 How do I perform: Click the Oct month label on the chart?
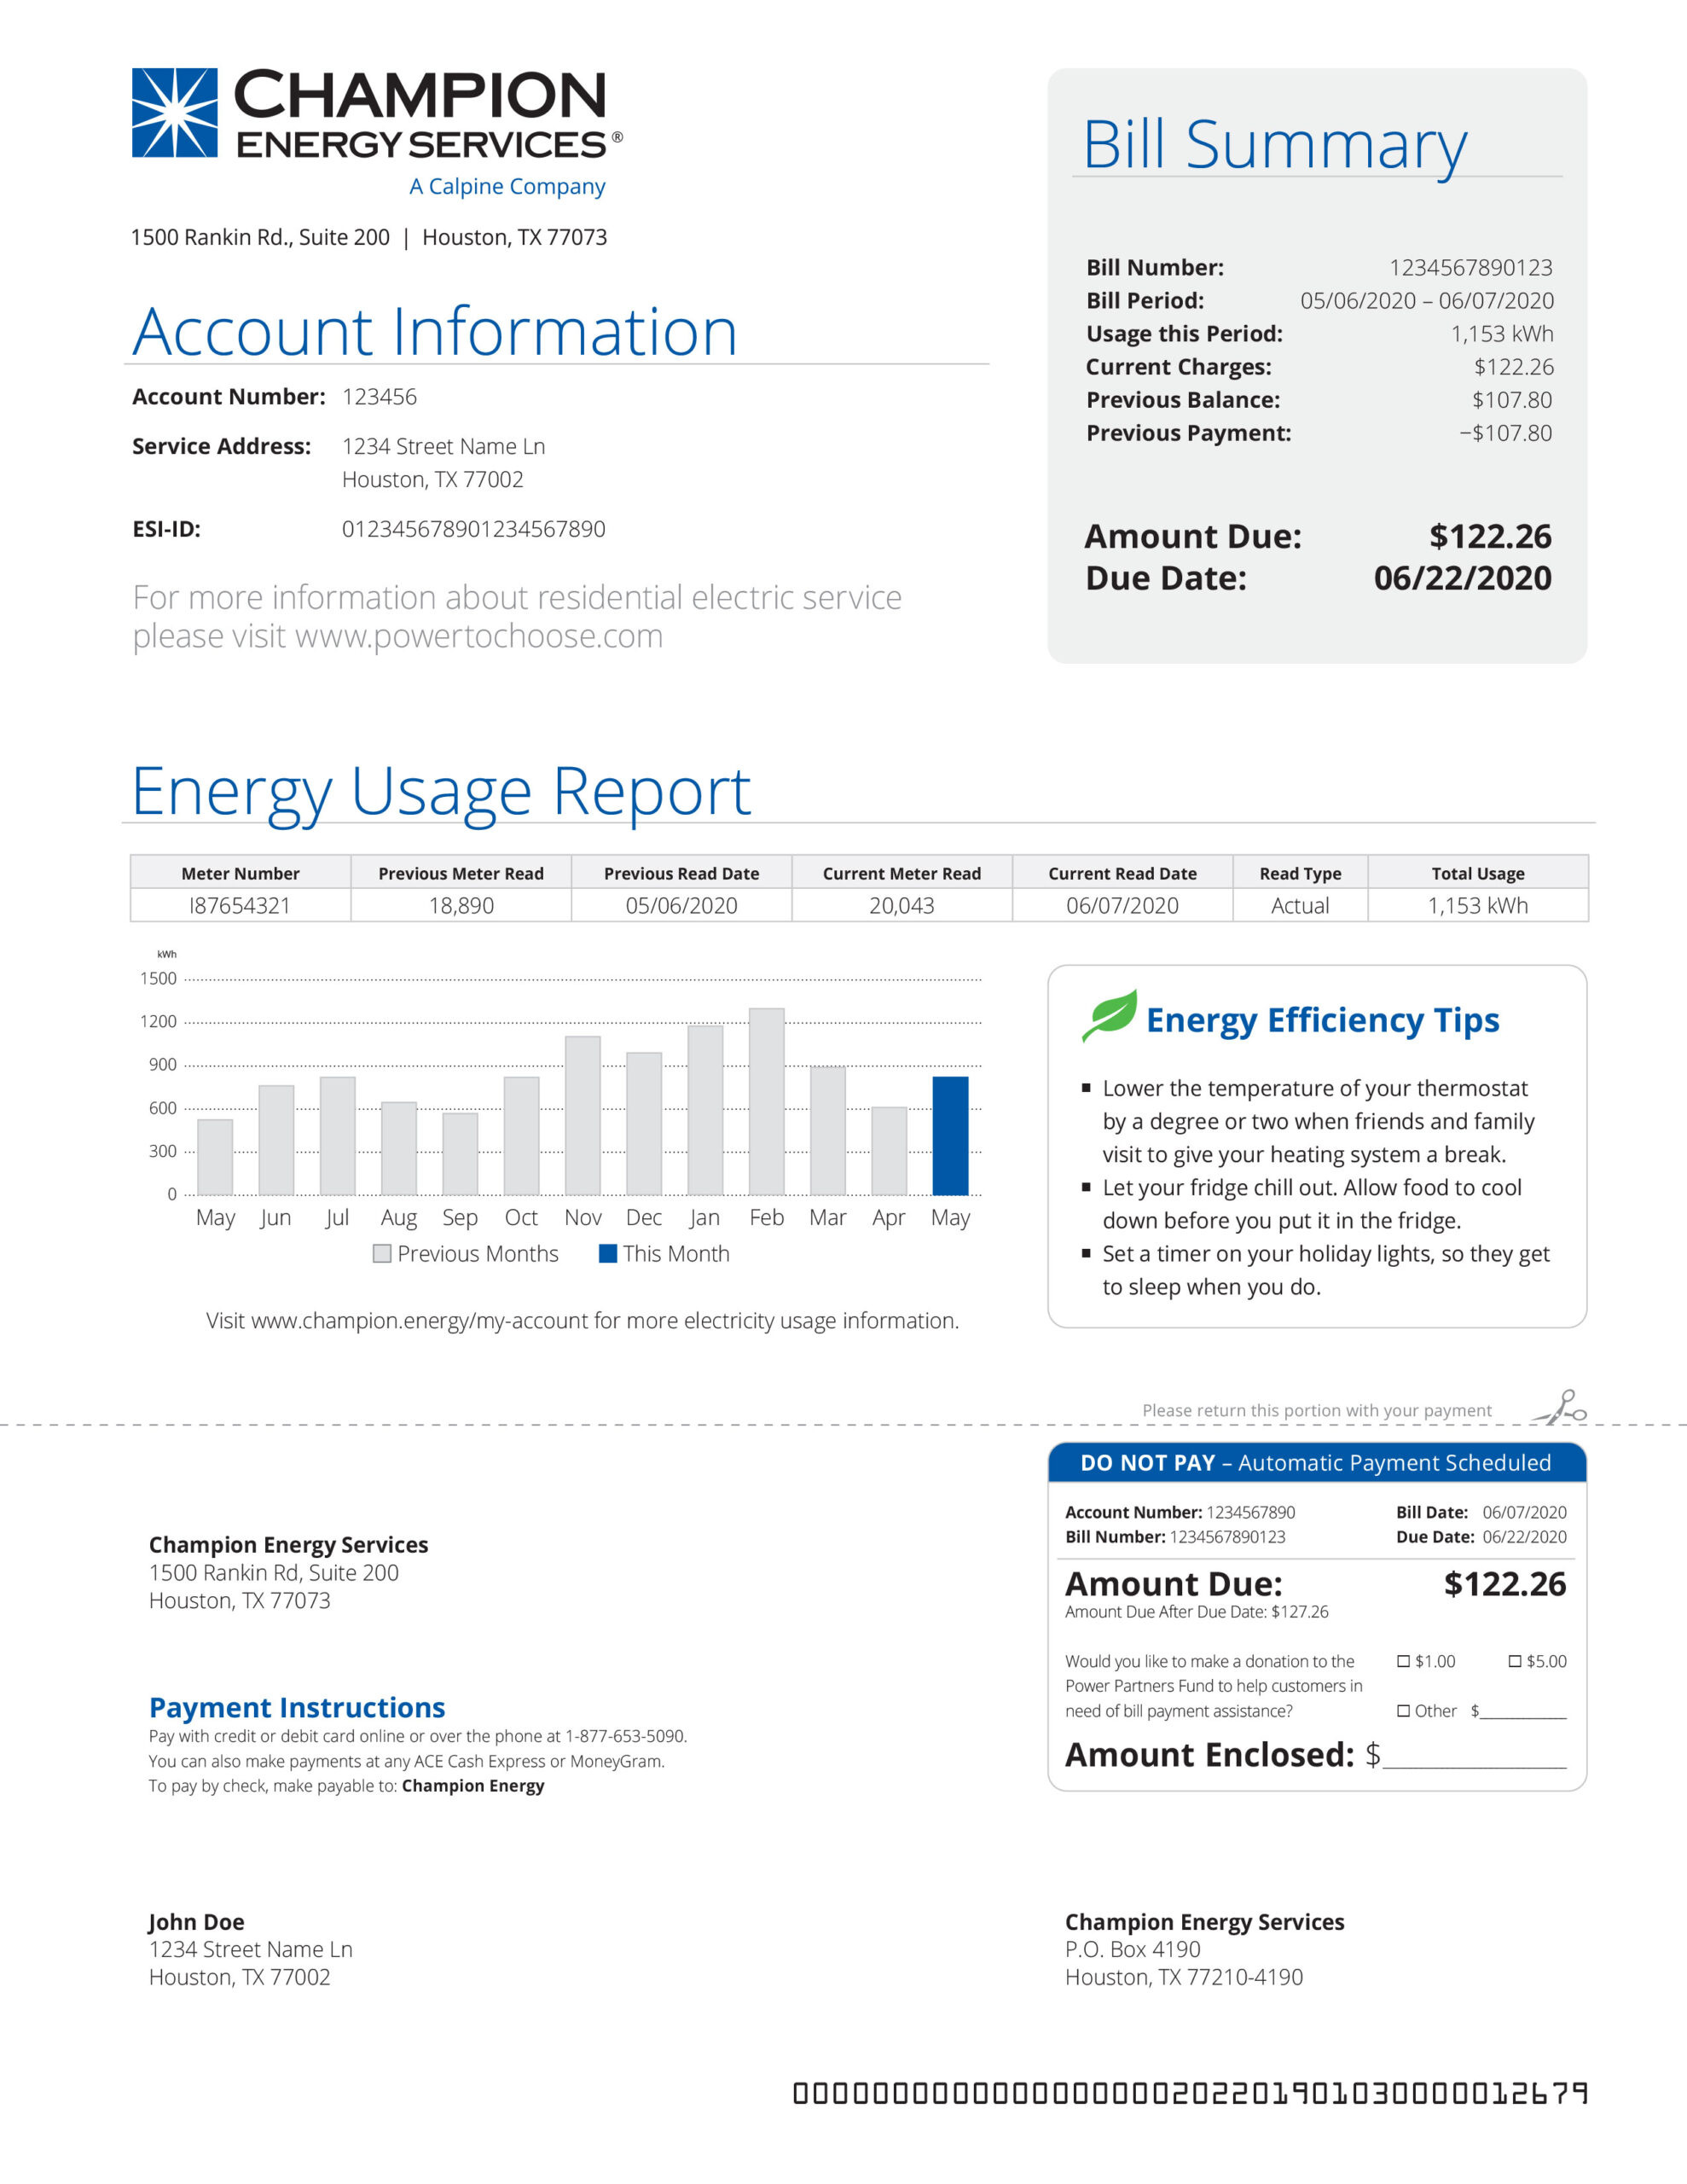pyautogui.click(x=521, y=1217)
